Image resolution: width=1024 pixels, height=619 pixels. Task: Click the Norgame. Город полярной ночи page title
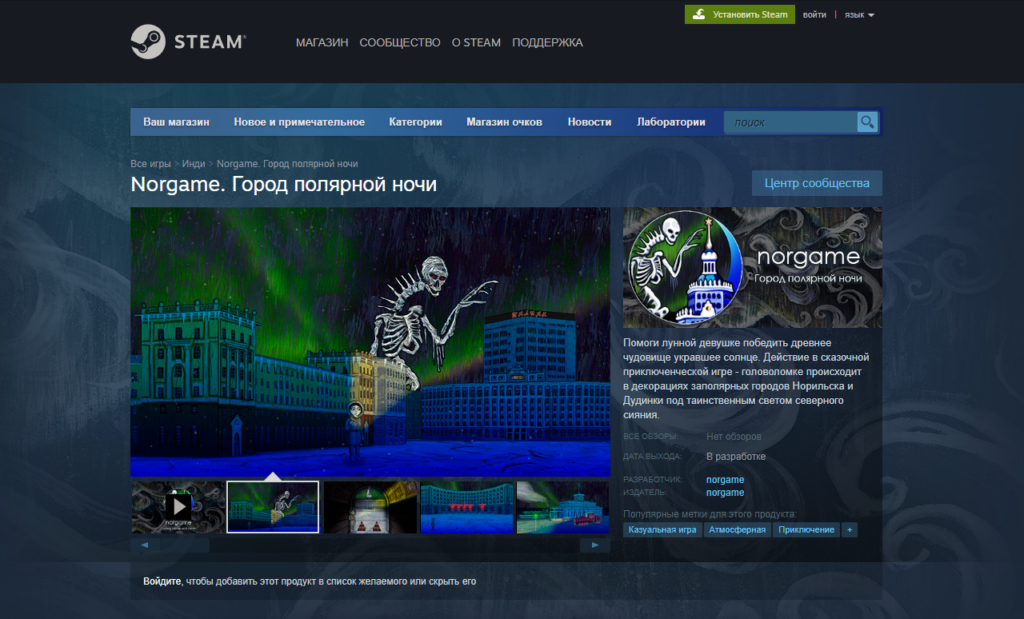[283, 184]
